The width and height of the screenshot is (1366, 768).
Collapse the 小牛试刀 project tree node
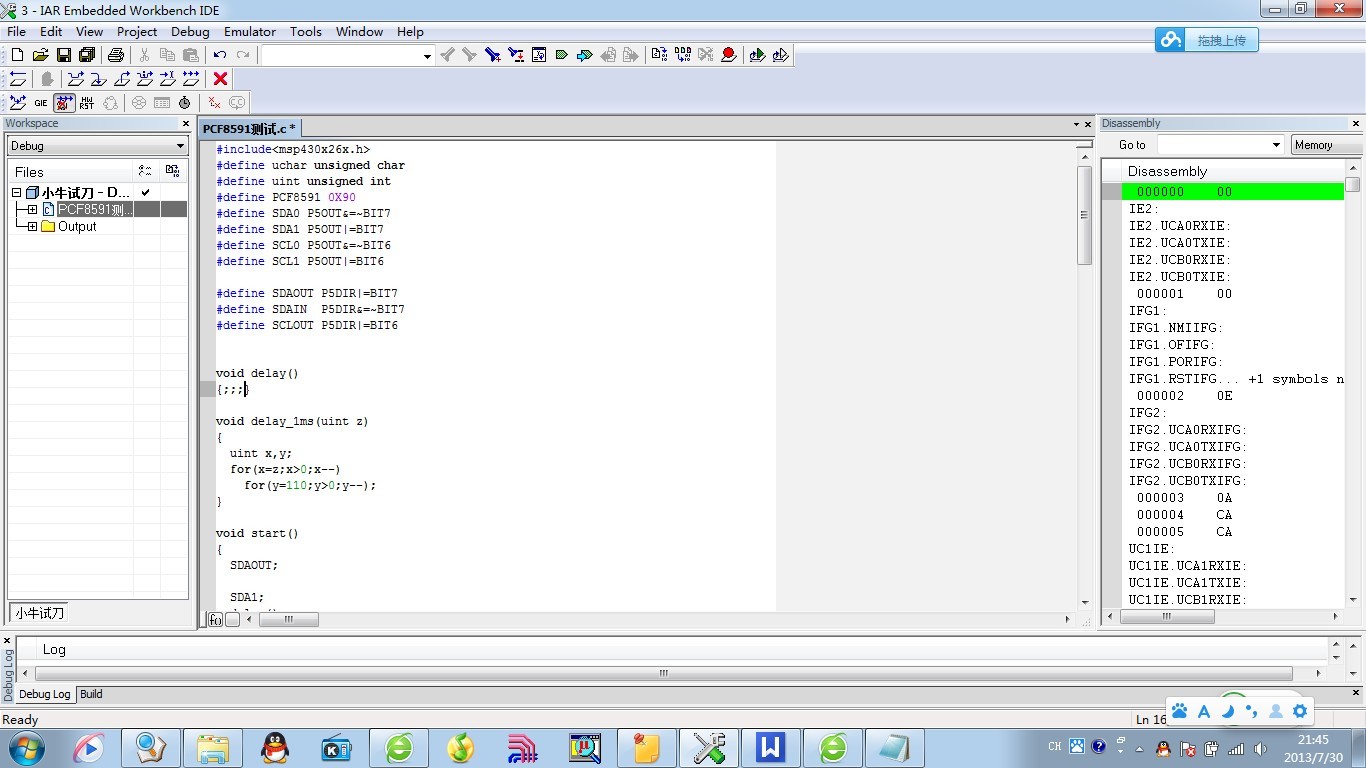point(16,192)
